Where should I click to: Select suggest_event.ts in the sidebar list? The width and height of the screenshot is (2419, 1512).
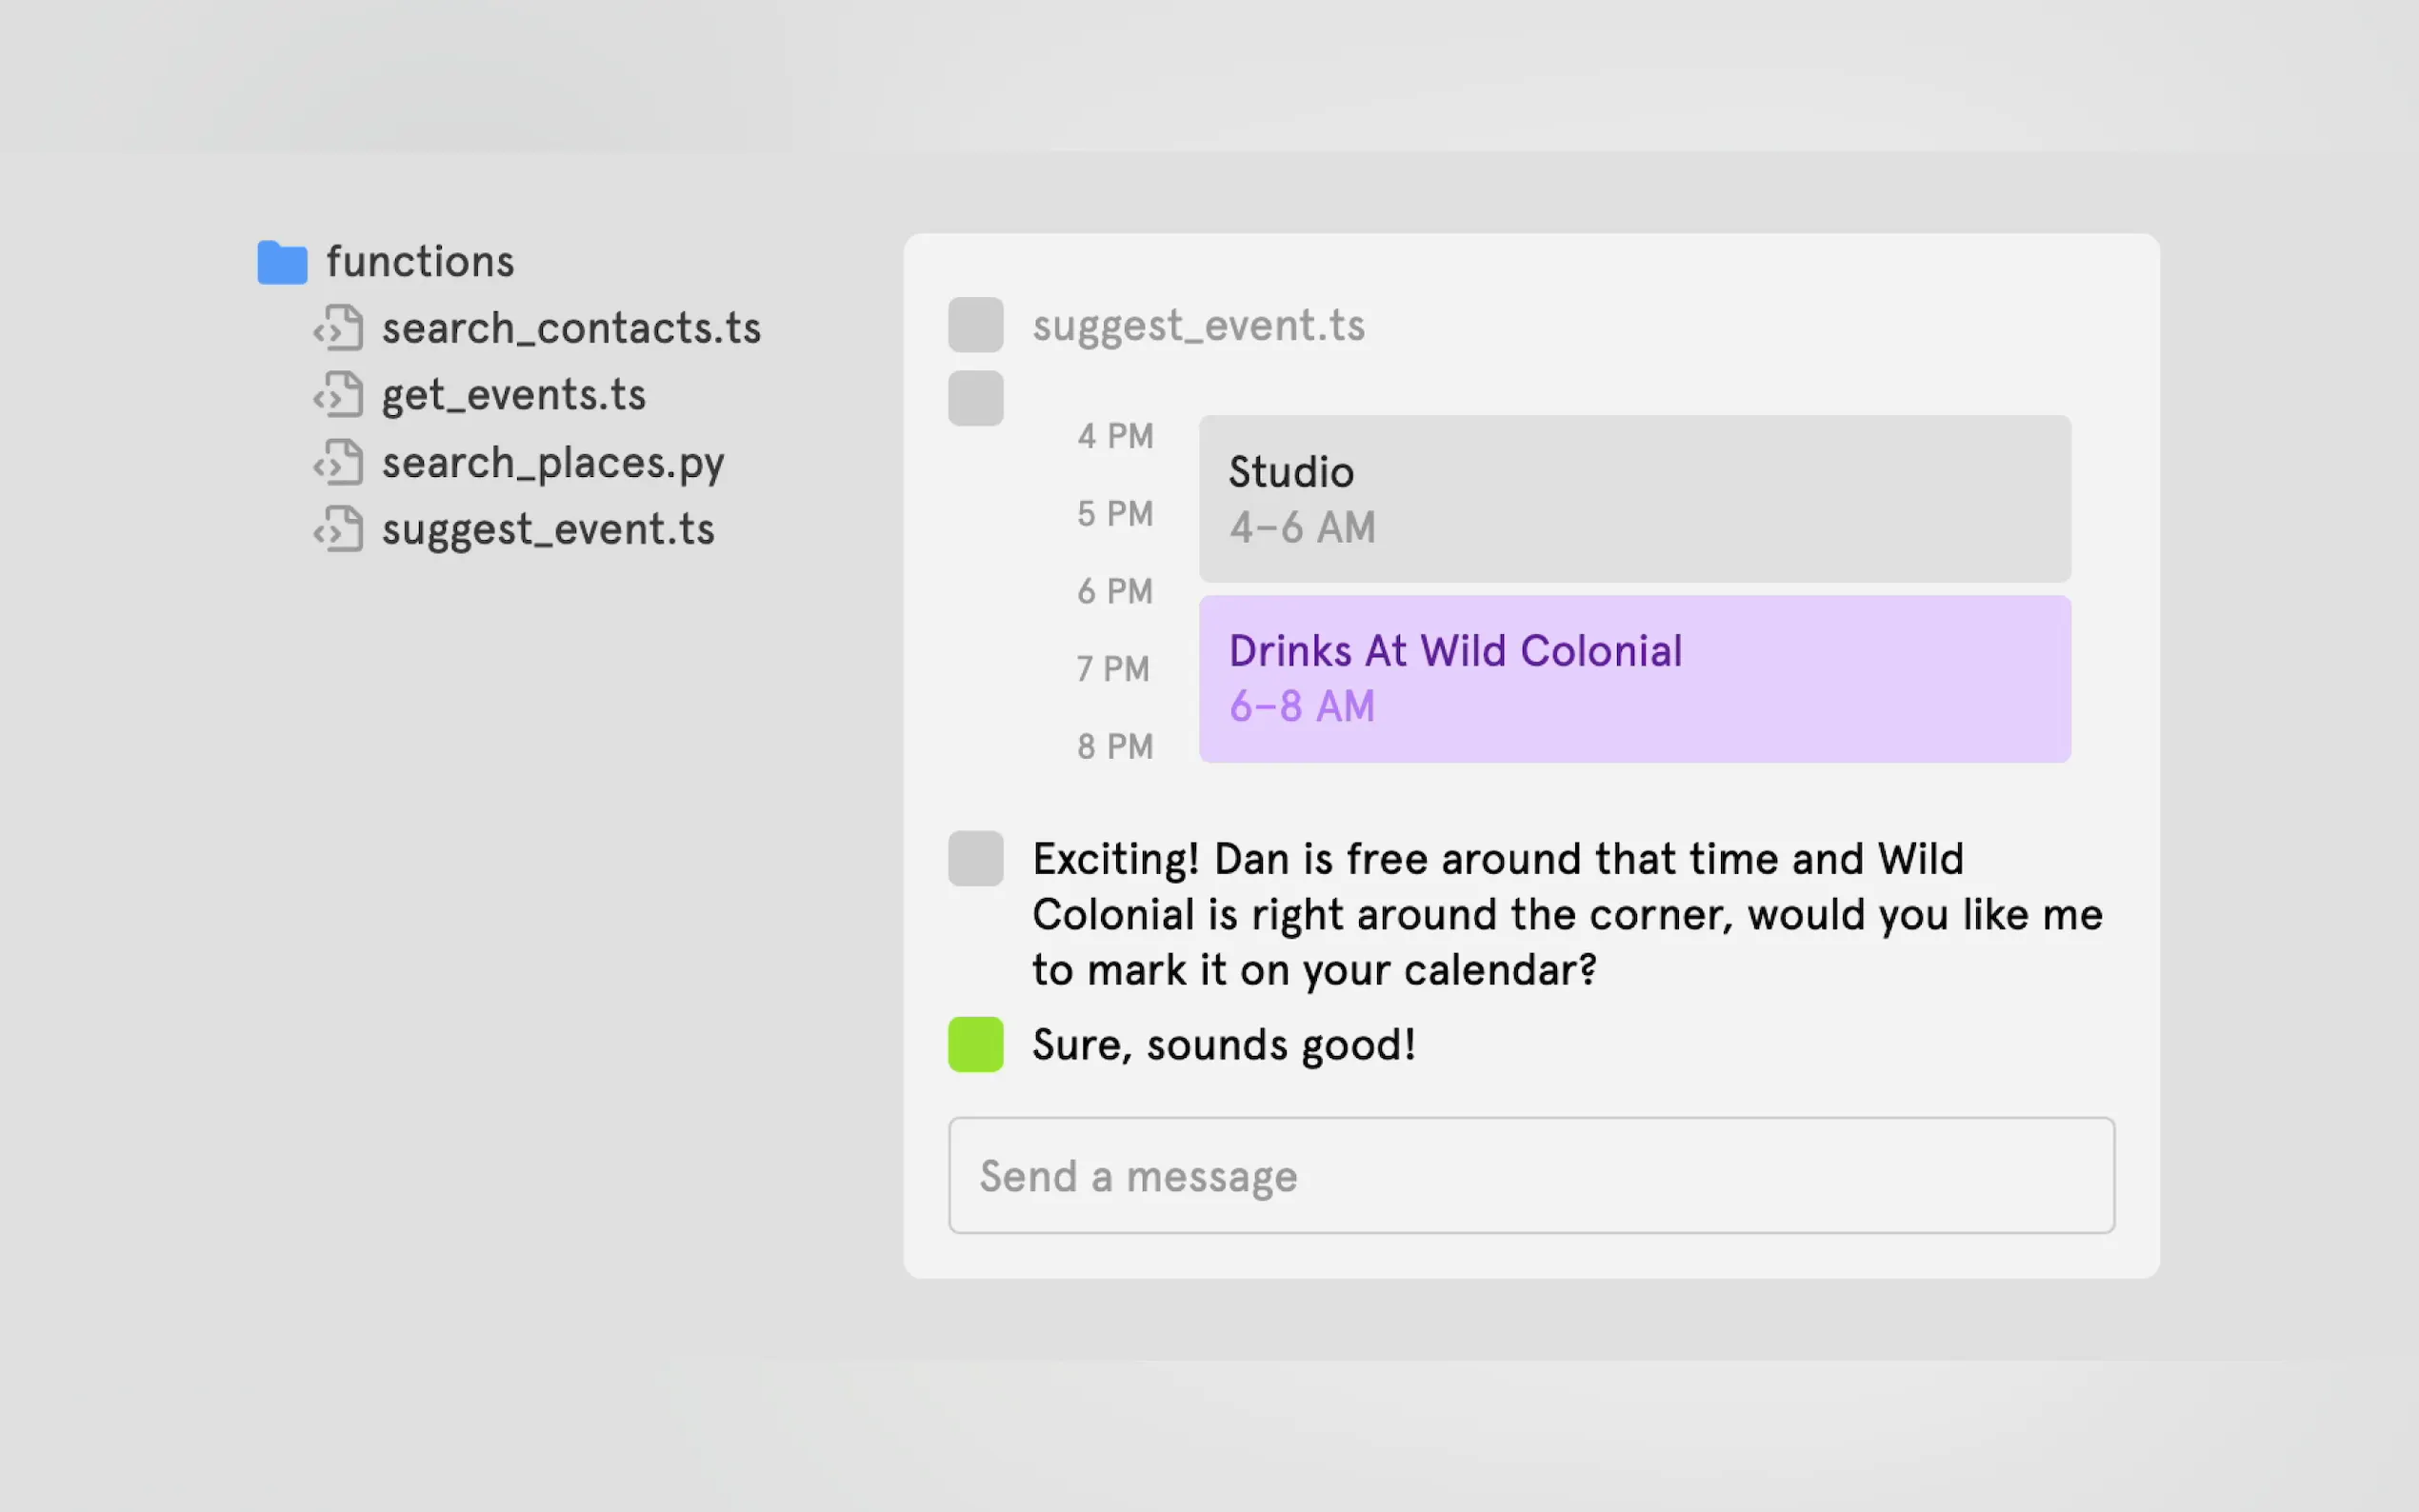pos(548,529)
